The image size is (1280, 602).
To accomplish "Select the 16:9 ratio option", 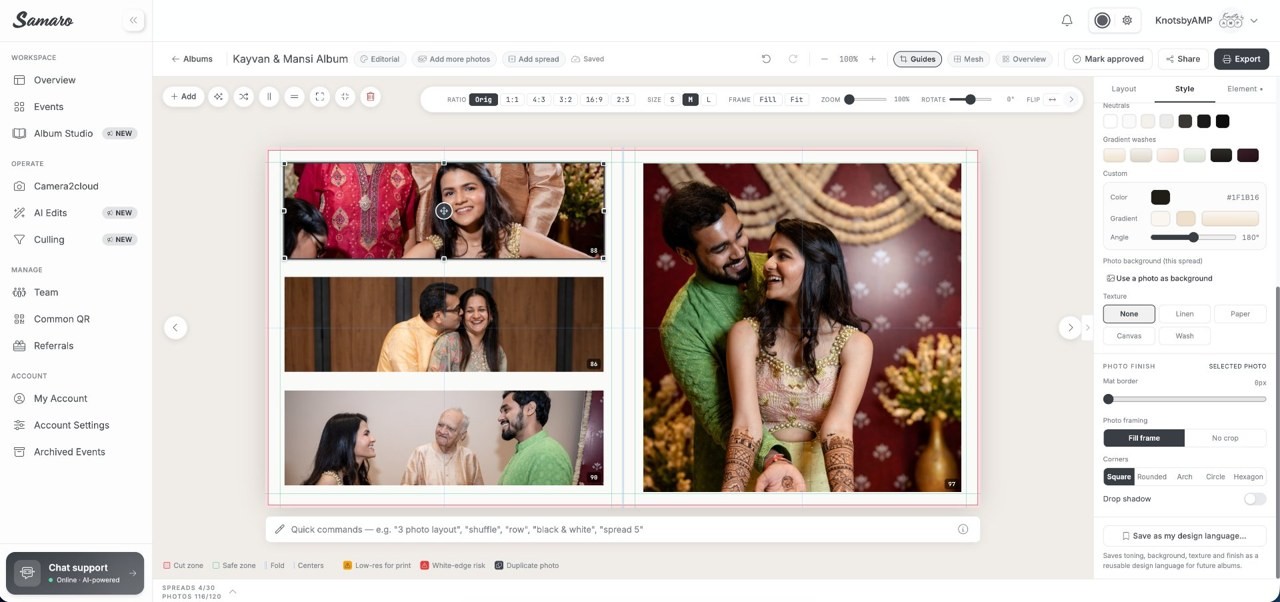I will tap(594, 100).
